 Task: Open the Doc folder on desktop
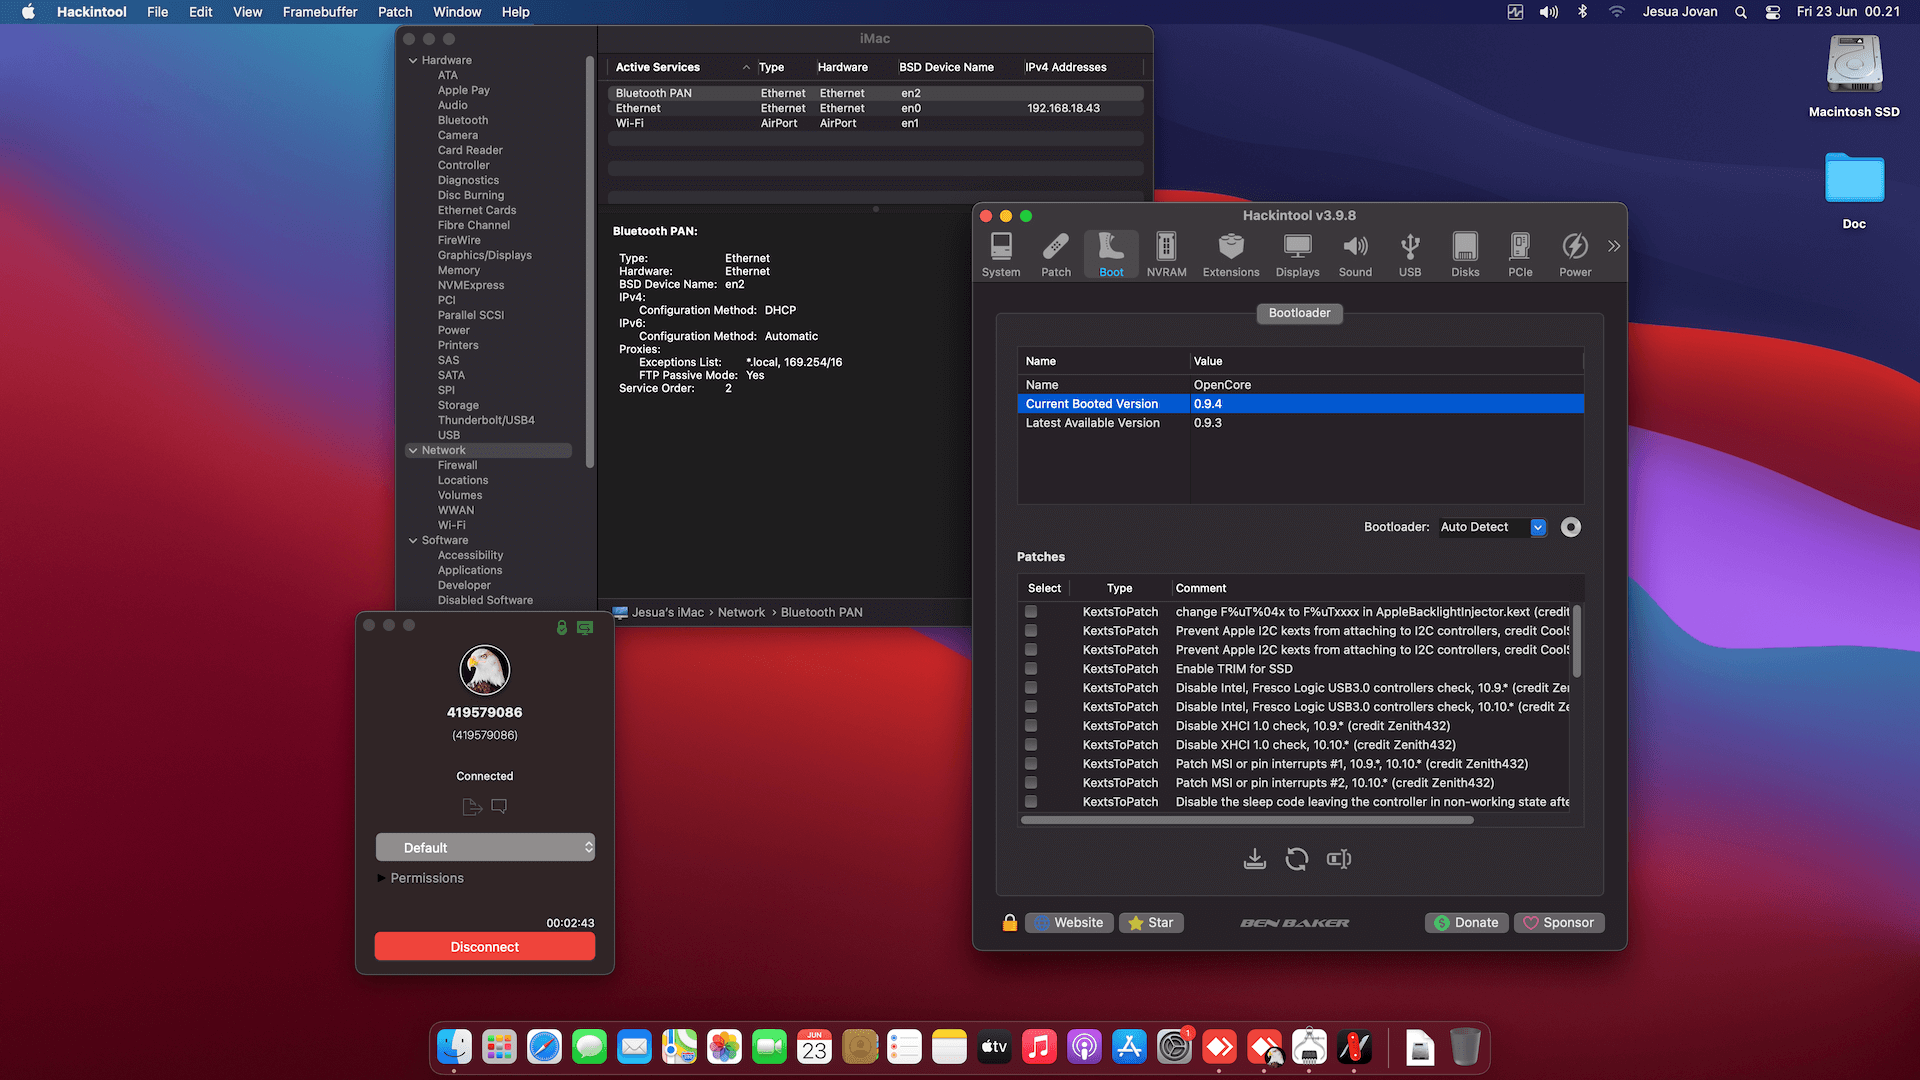tap(1854, 190)
